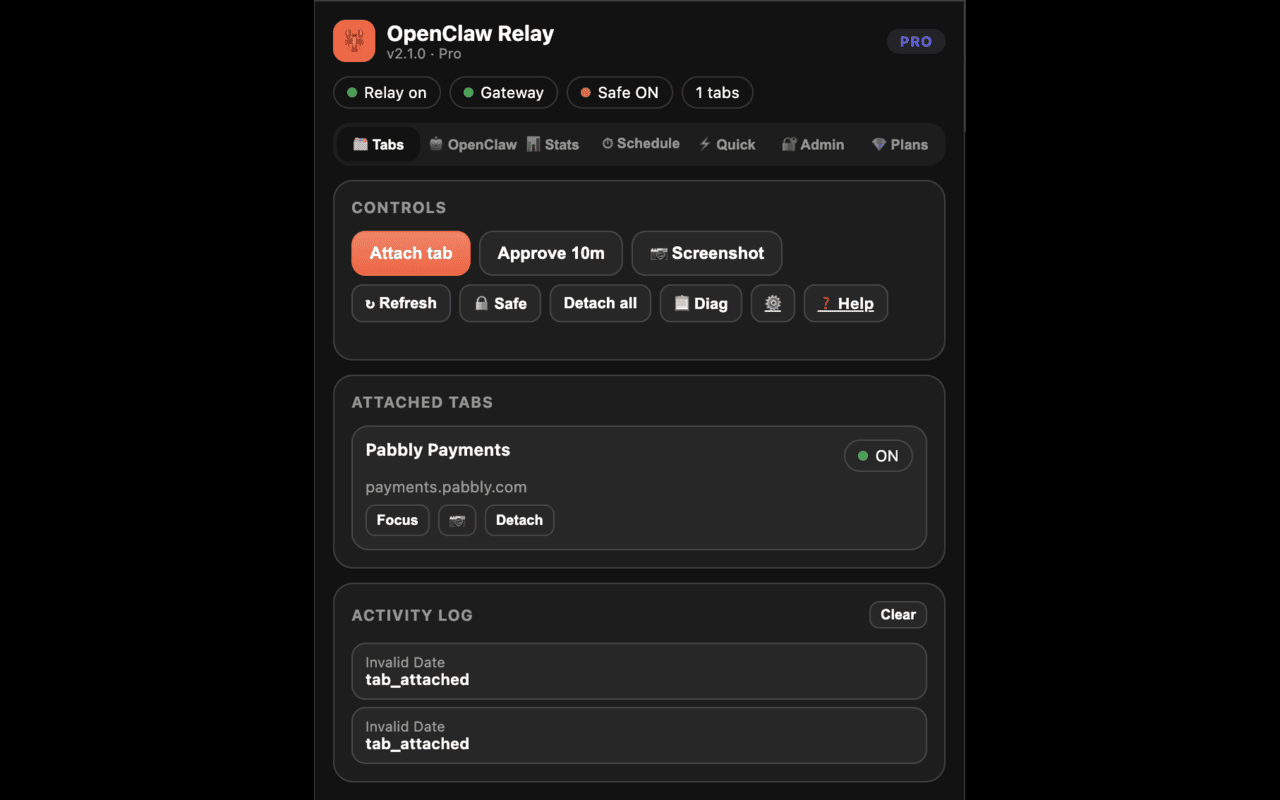Viewport: 1280px width, 800px height.
Task: Open diagnostics with the Diag button
Action: pyautogui.click(x=701, y=303)
